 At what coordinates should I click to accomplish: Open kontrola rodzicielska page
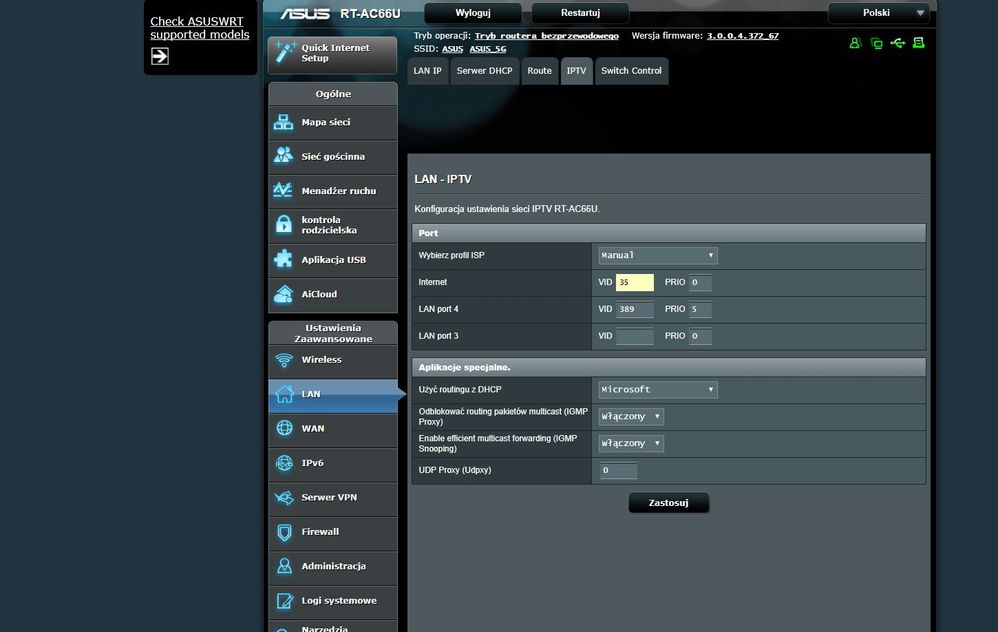pyautogui.click(x=332, y=226)
